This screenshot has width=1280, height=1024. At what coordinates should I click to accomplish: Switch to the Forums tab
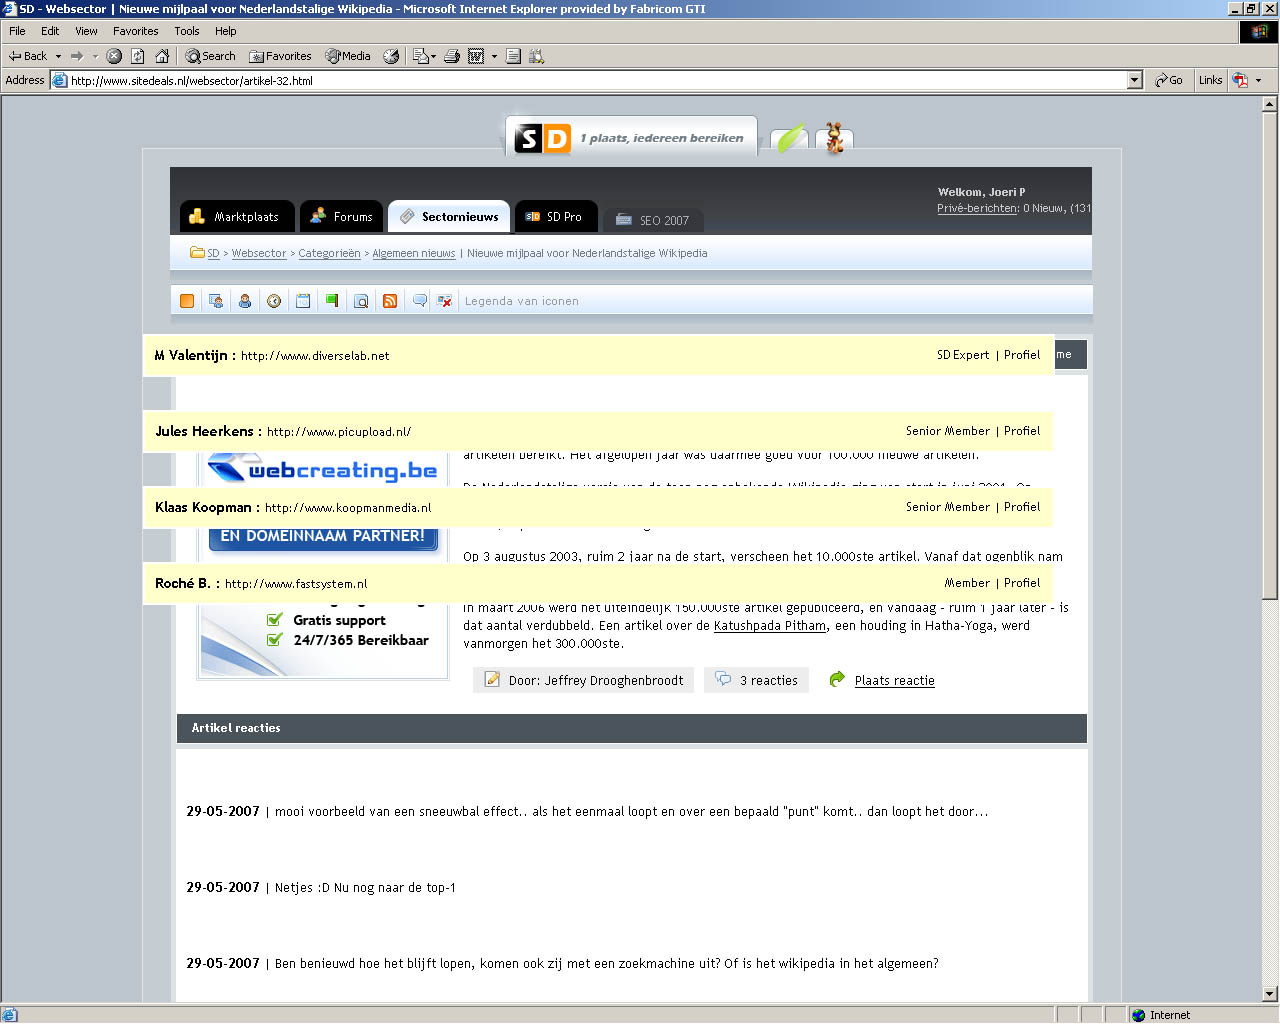(x=342, y=216)
